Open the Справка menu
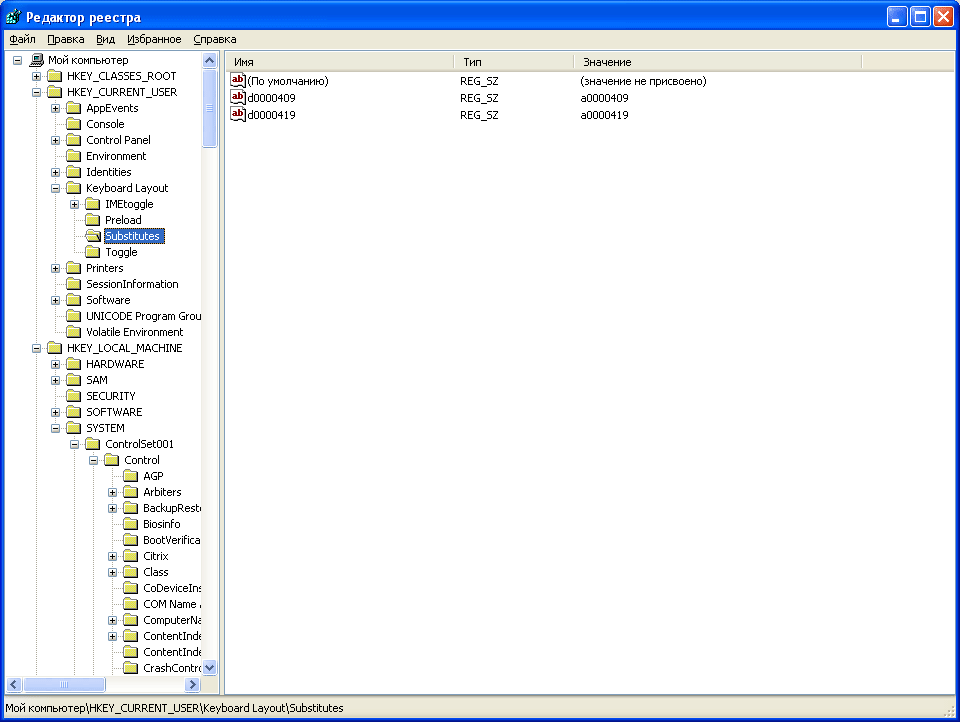The height and width of the screenshot is (722, 960). 214,39
